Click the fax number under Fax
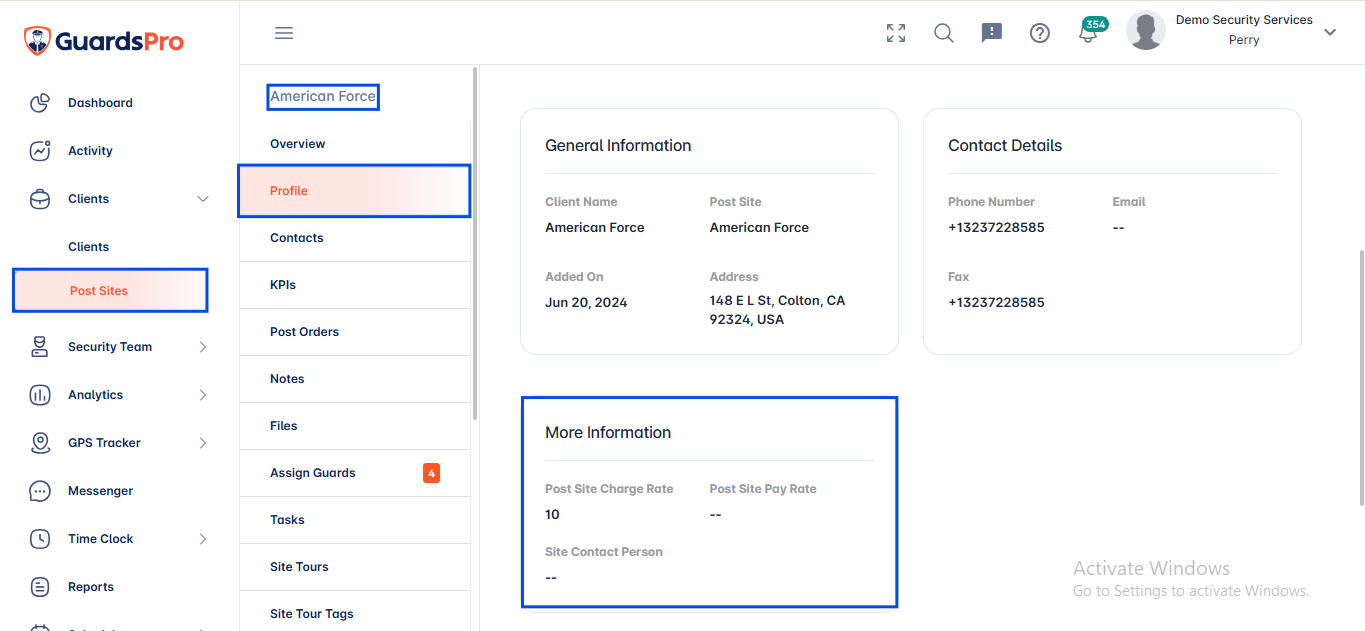Screen dimensions: 1365x631 pos(996,302)
